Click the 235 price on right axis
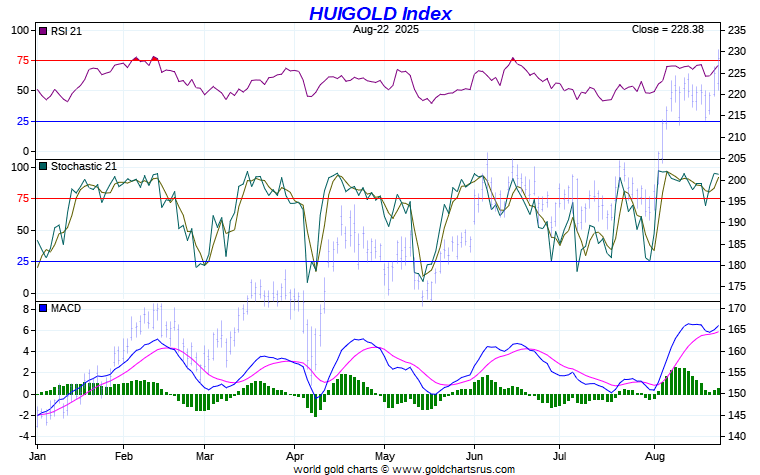 click(x=736, y=30)
